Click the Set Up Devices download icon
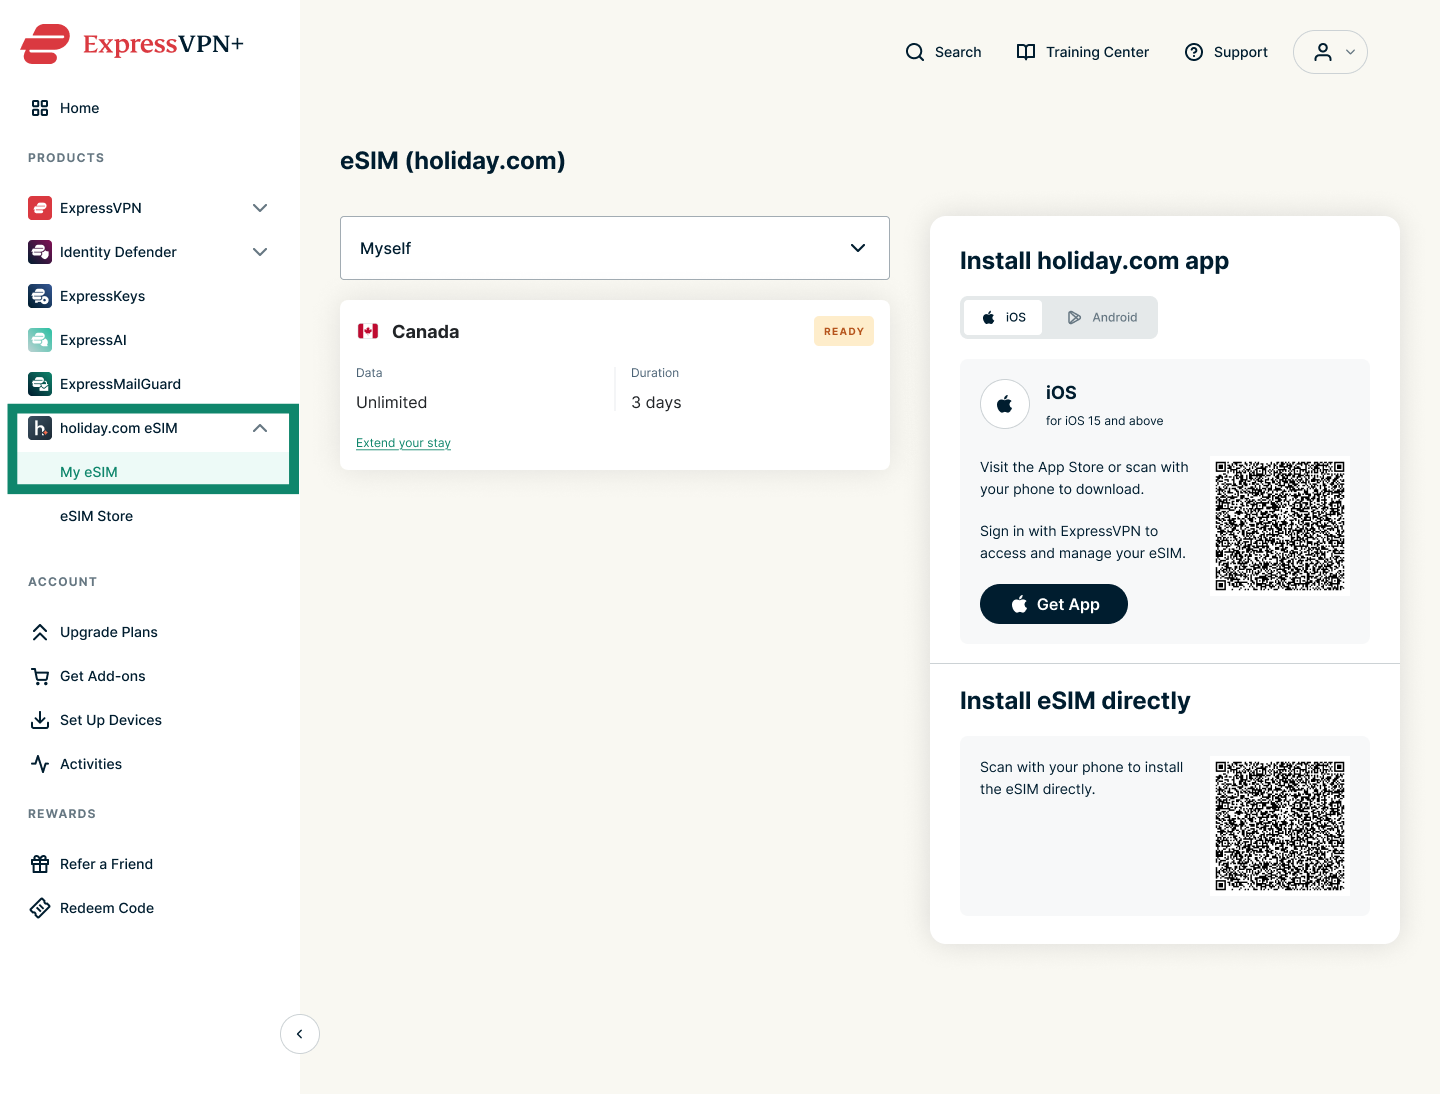 point(40,720)
